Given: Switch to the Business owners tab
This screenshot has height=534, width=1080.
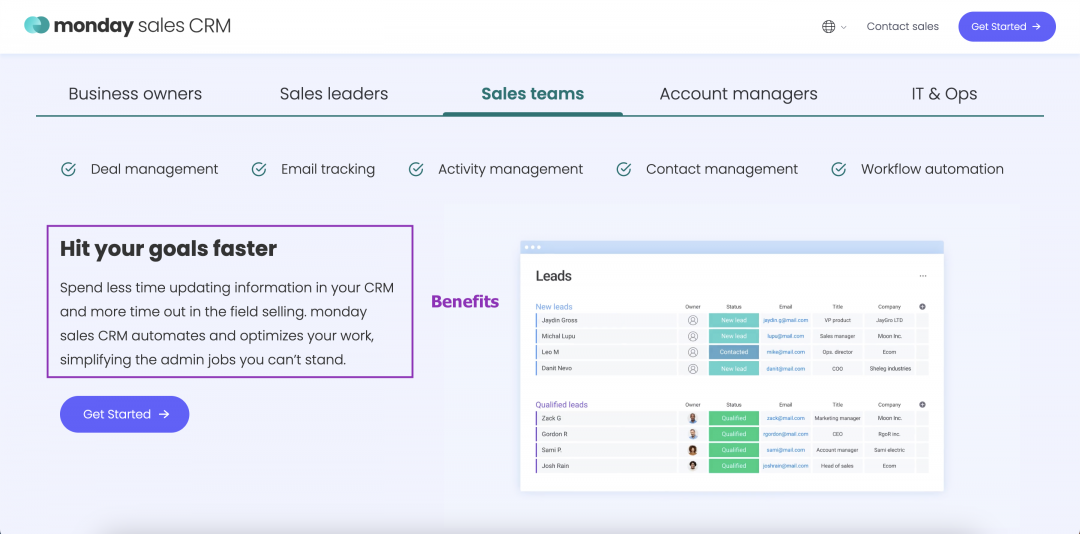Looking at the screenshot, I should [135, 94].
